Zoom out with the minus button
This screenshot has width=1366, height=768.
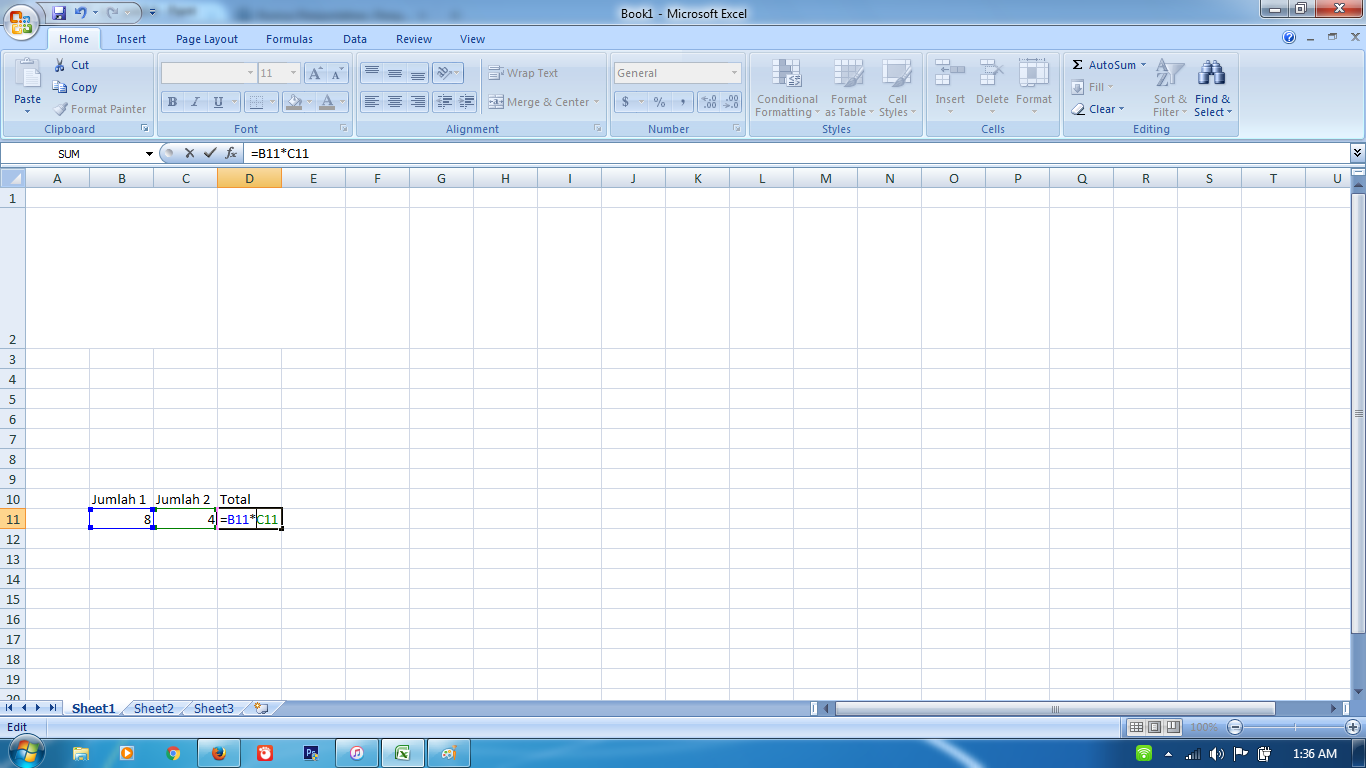1235,727
